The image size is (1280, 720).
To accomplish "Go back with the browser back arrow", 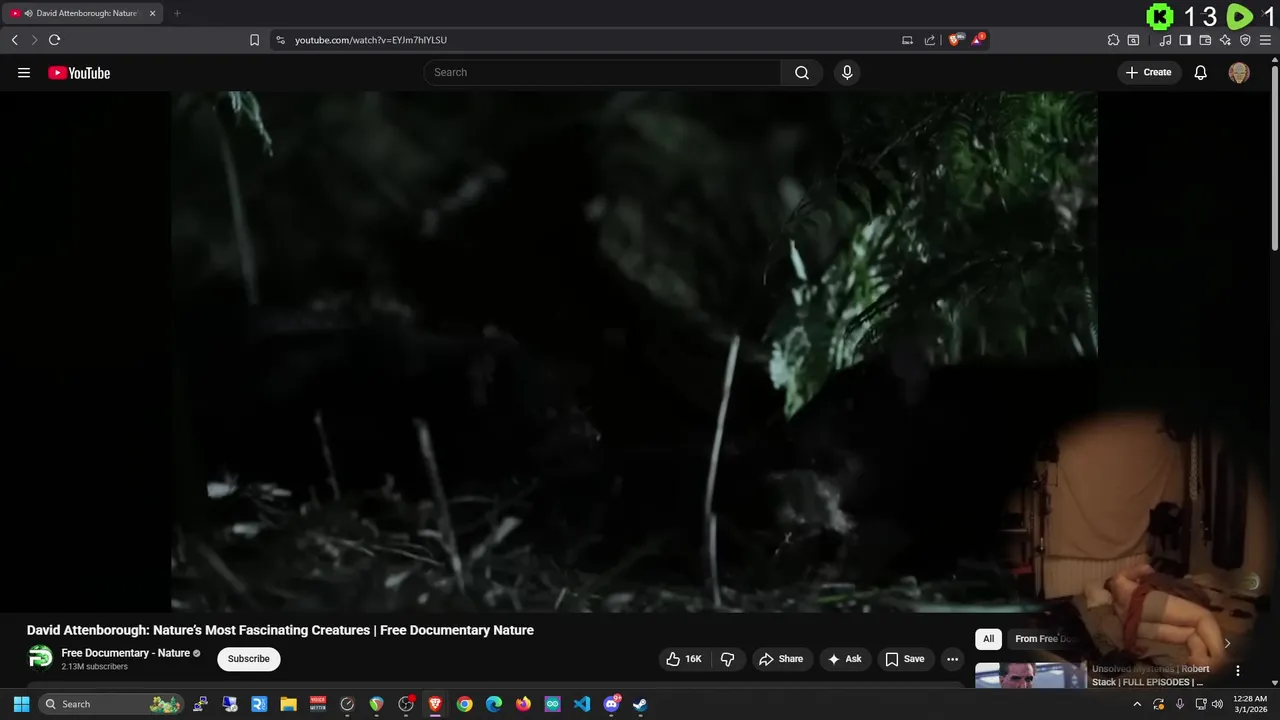I will click(14, 40).
